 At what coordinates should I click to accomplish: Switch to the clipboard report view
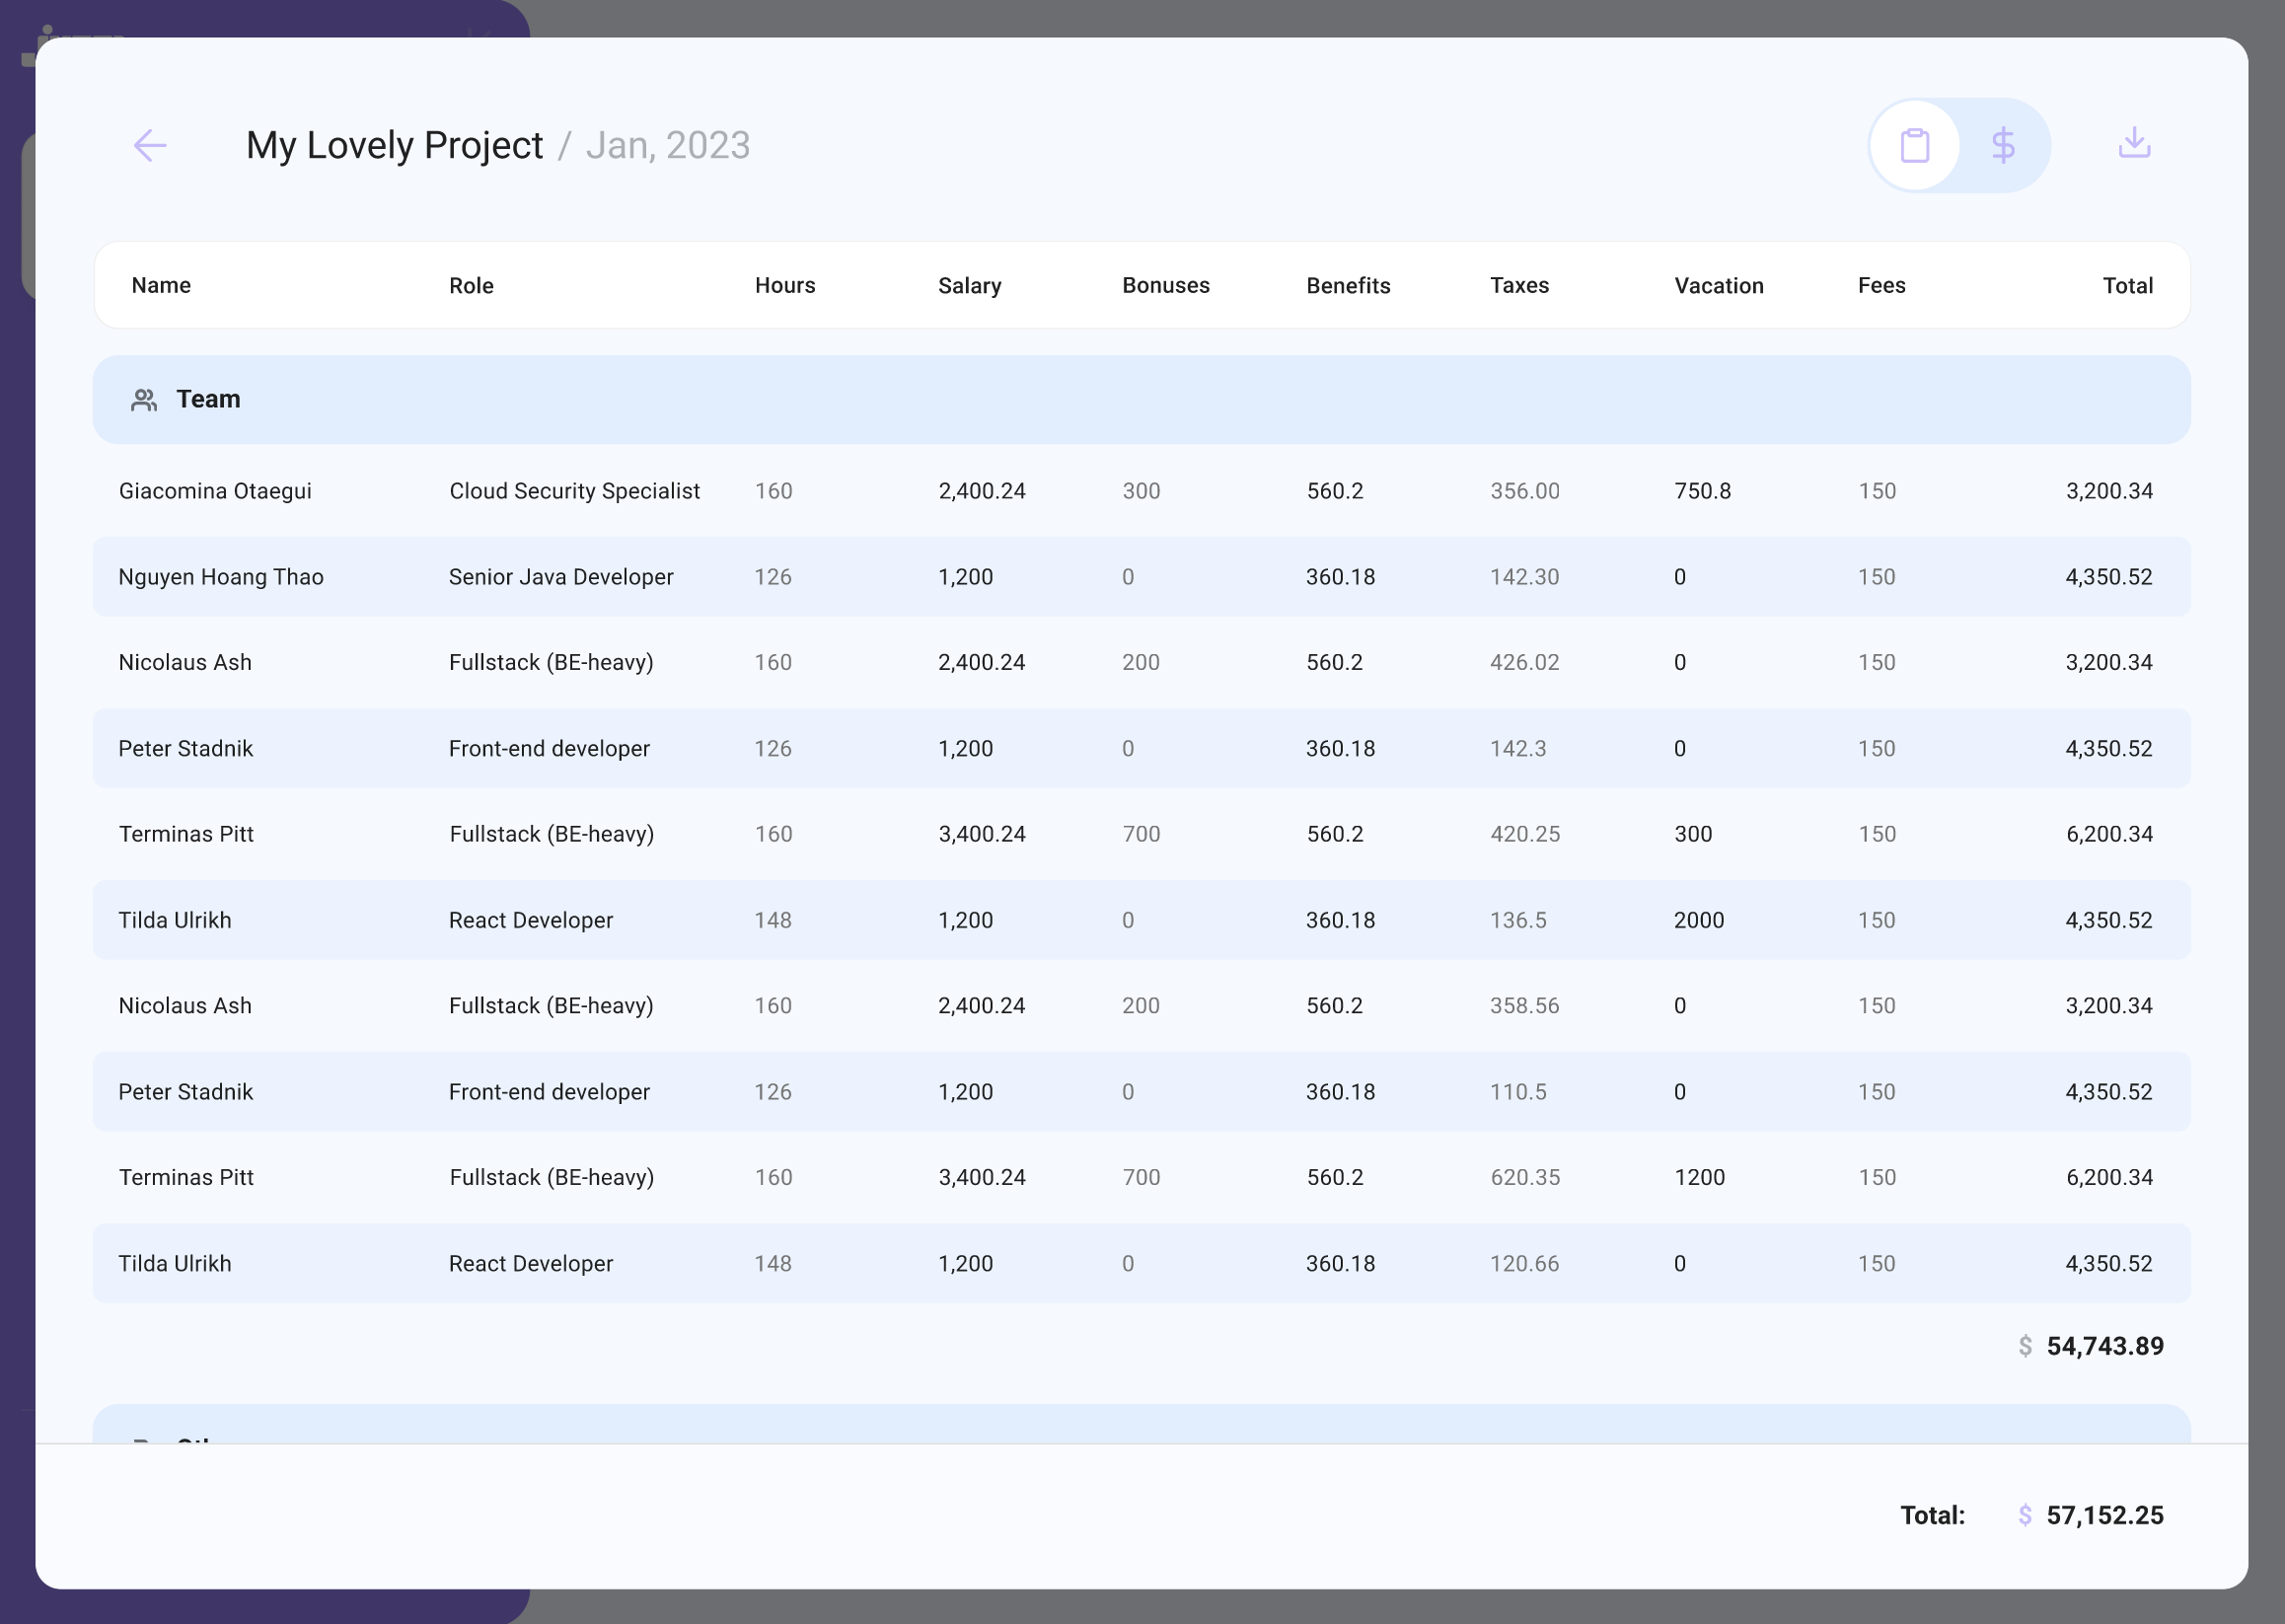1914,146
